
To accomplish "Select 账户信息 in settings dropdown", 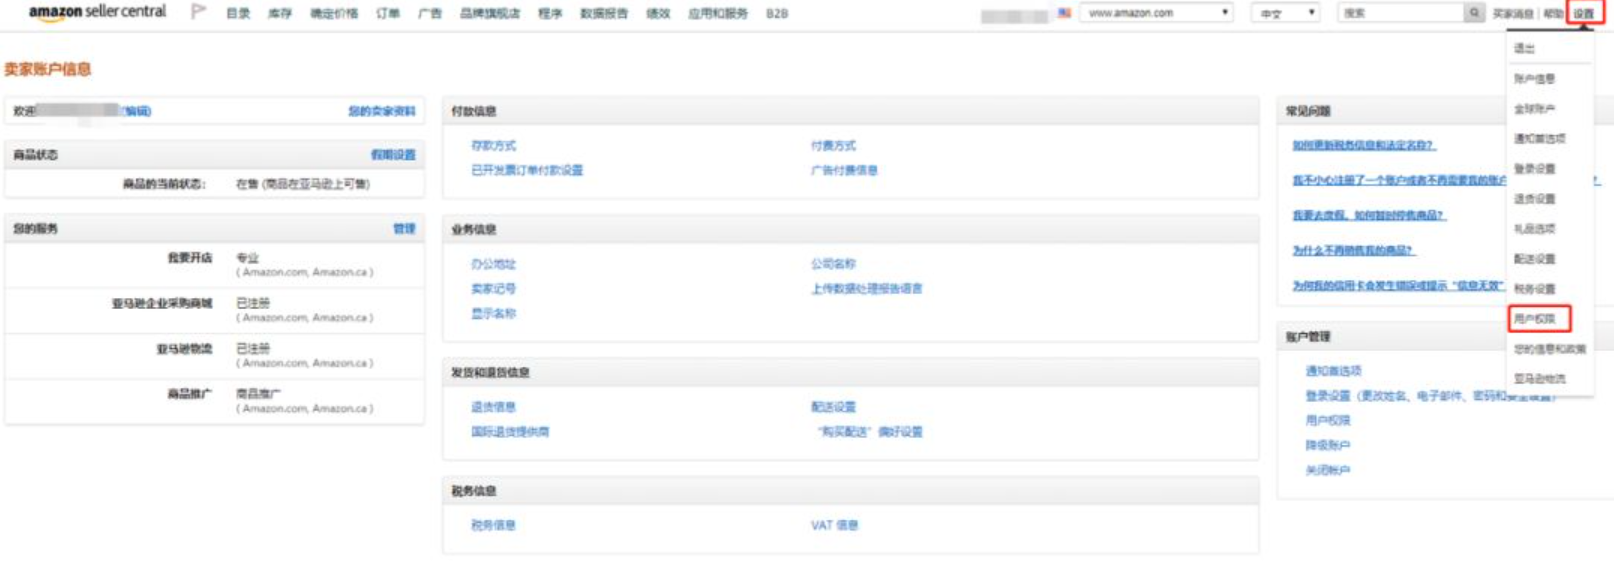I will (x=1534, y=78).
